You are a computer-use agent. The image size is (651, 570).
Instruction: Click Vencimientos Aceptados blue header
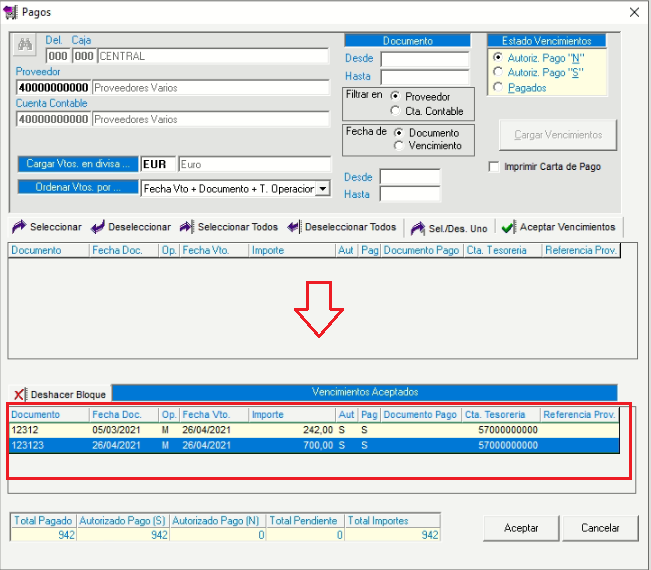(365, 392)
